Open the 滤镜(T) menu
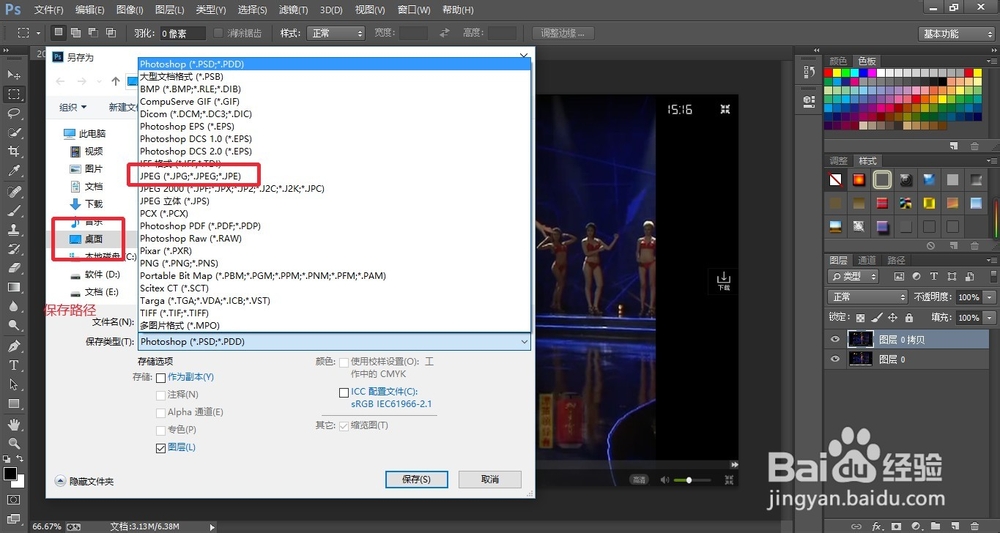The height and width of the screenshot is (533, 1000). coord(293,10)
